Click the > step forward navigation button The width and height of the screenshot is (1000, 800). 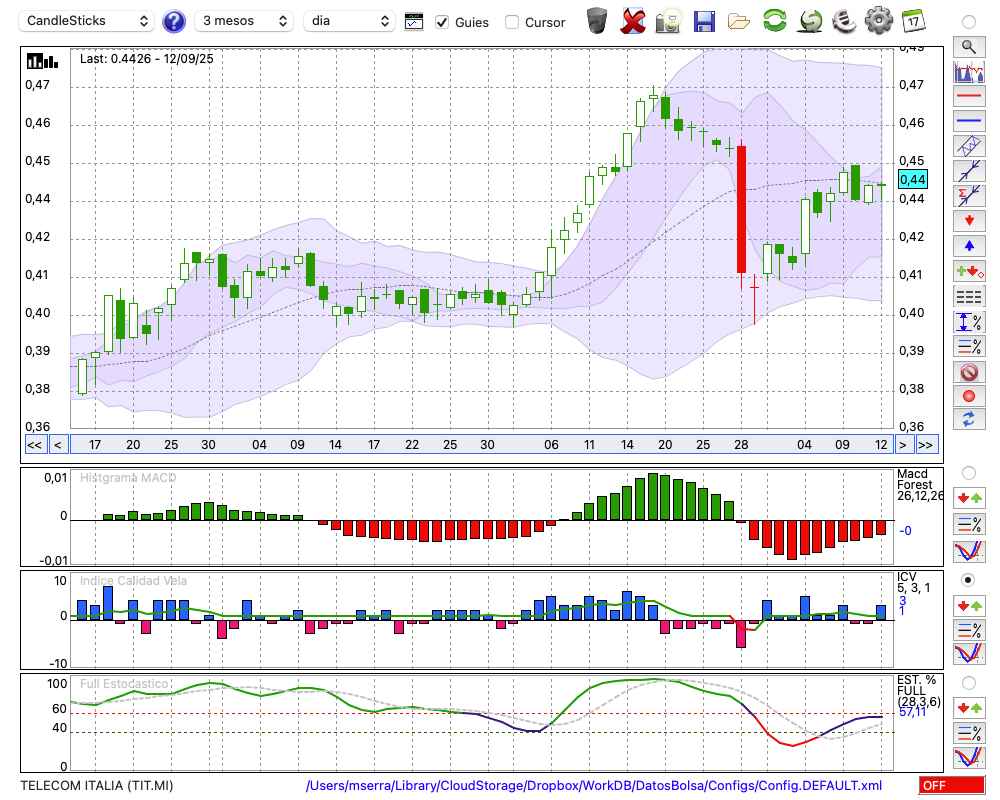902,445
